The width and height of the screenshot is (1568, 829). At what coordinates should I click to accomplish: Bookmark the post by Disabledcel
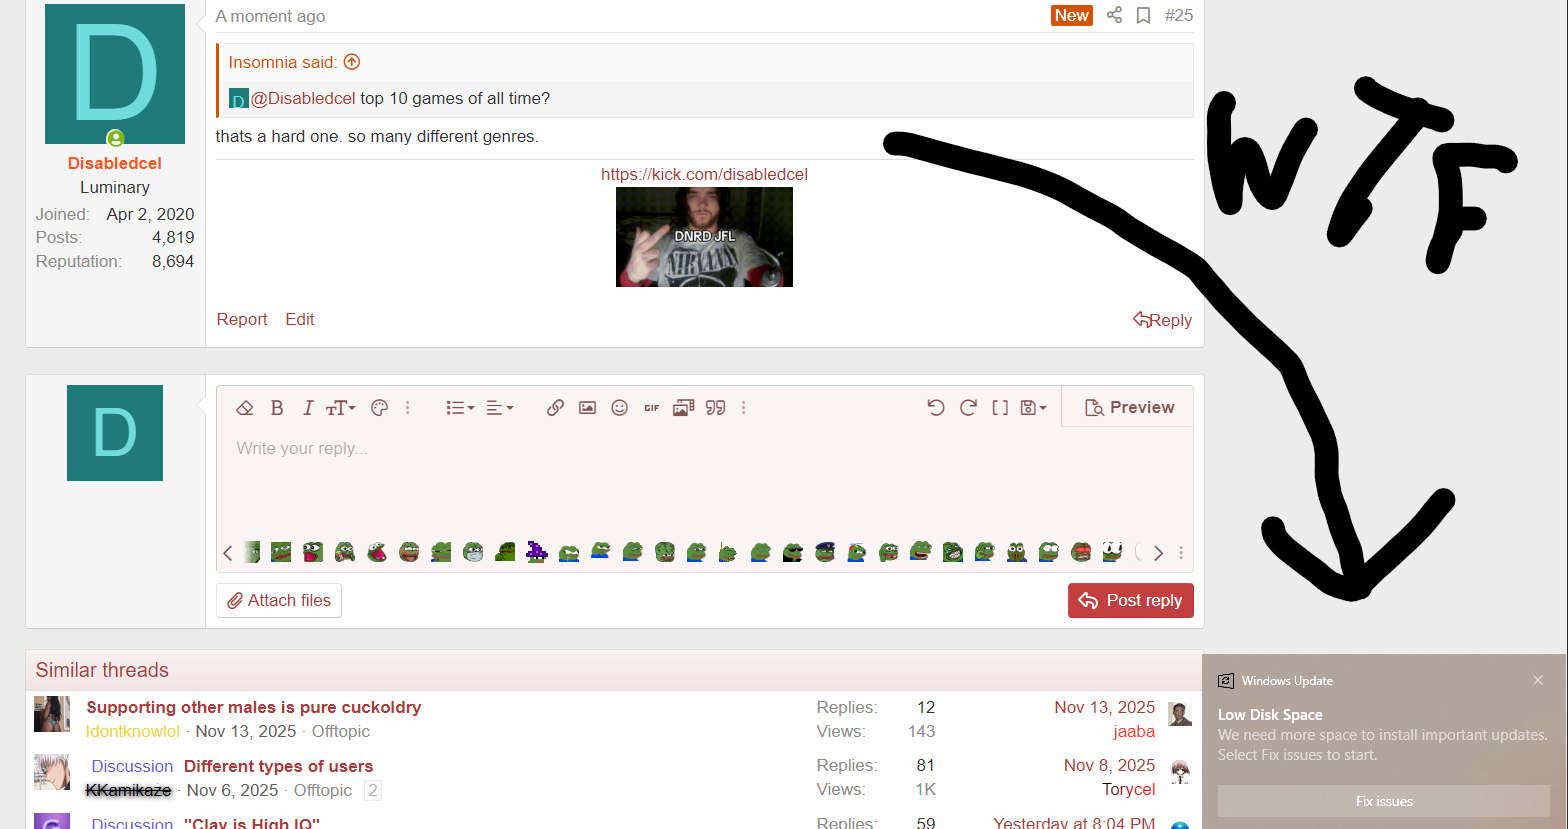tap(1143, 16)
